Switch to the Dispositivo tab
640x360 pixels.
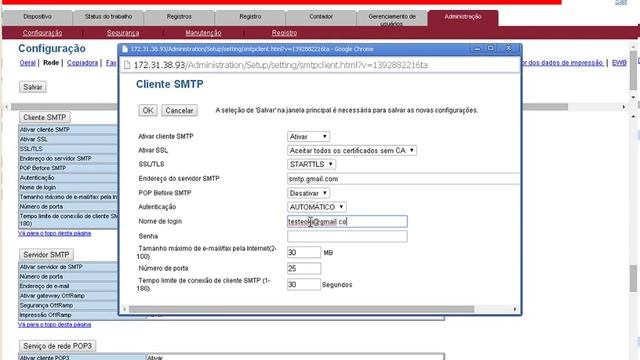click(37, 17)
